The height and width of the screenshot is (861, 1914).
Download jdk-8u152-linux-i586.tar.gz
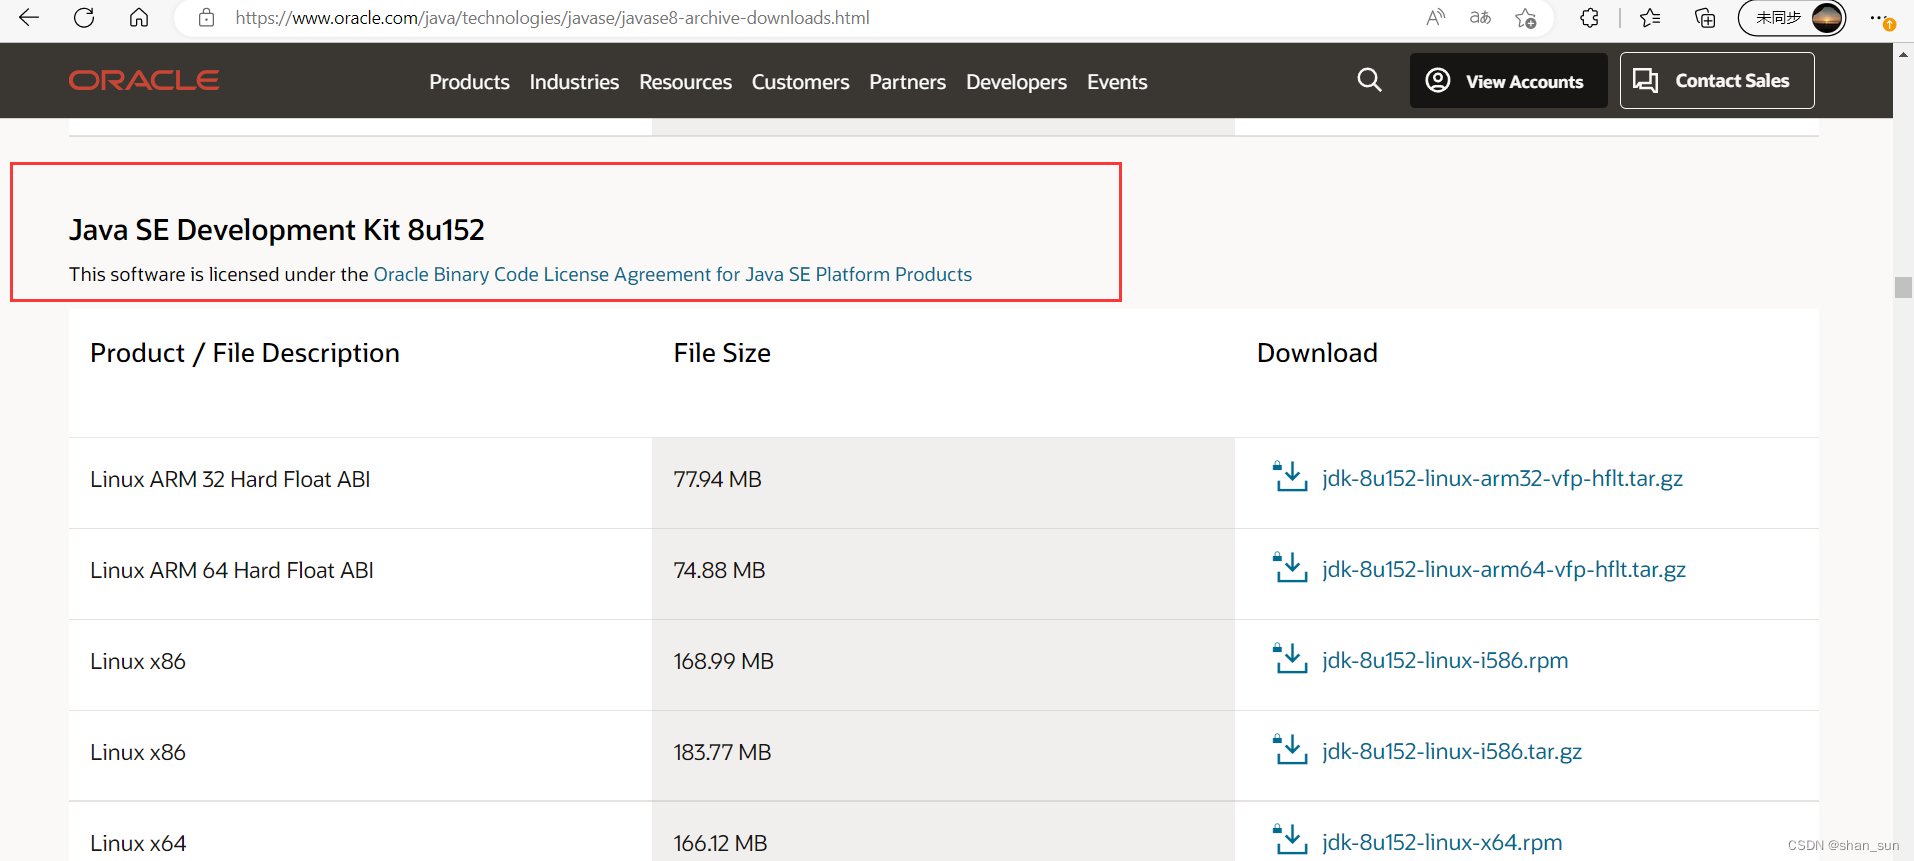[x=1452, y=751]
